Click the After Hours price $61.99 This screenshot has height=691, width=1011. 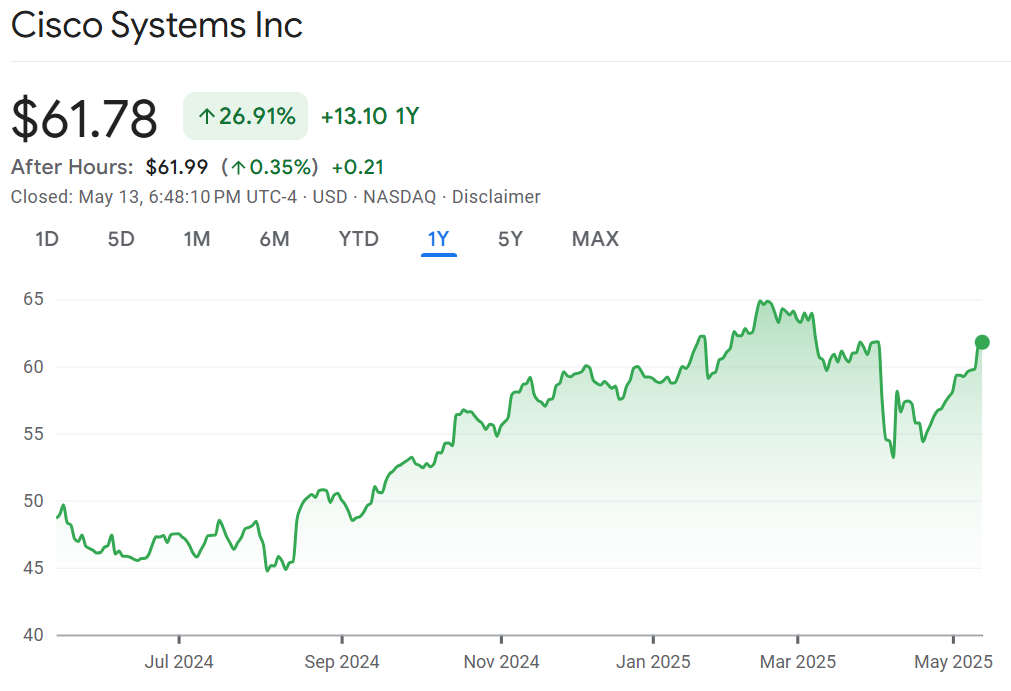click(177, 167)
